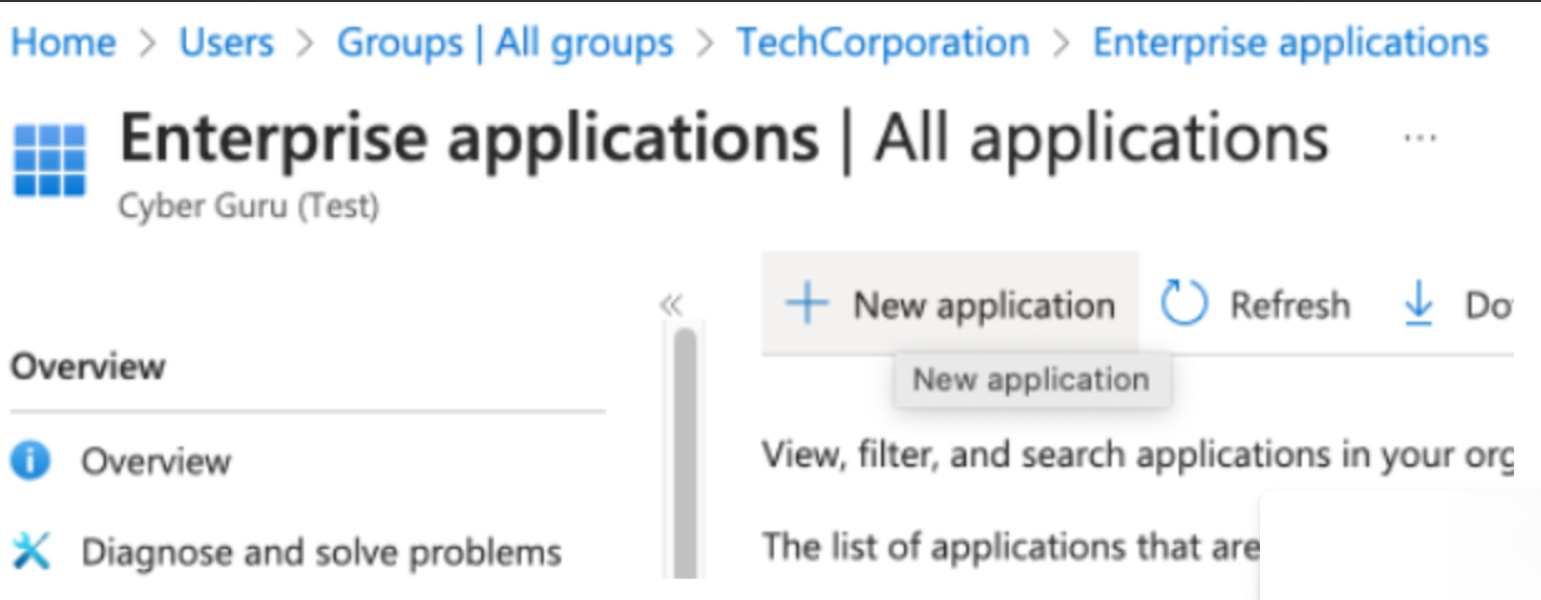Click the Download arrow icon on toolbar
This screenshot has height=600, width=1541.
[x=1419, y=305]
